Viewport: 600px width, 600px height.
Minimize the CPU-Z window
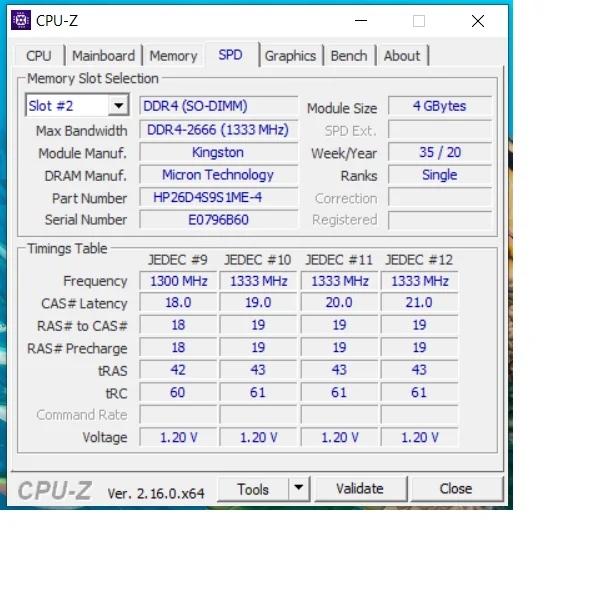[x=361, y=21]
